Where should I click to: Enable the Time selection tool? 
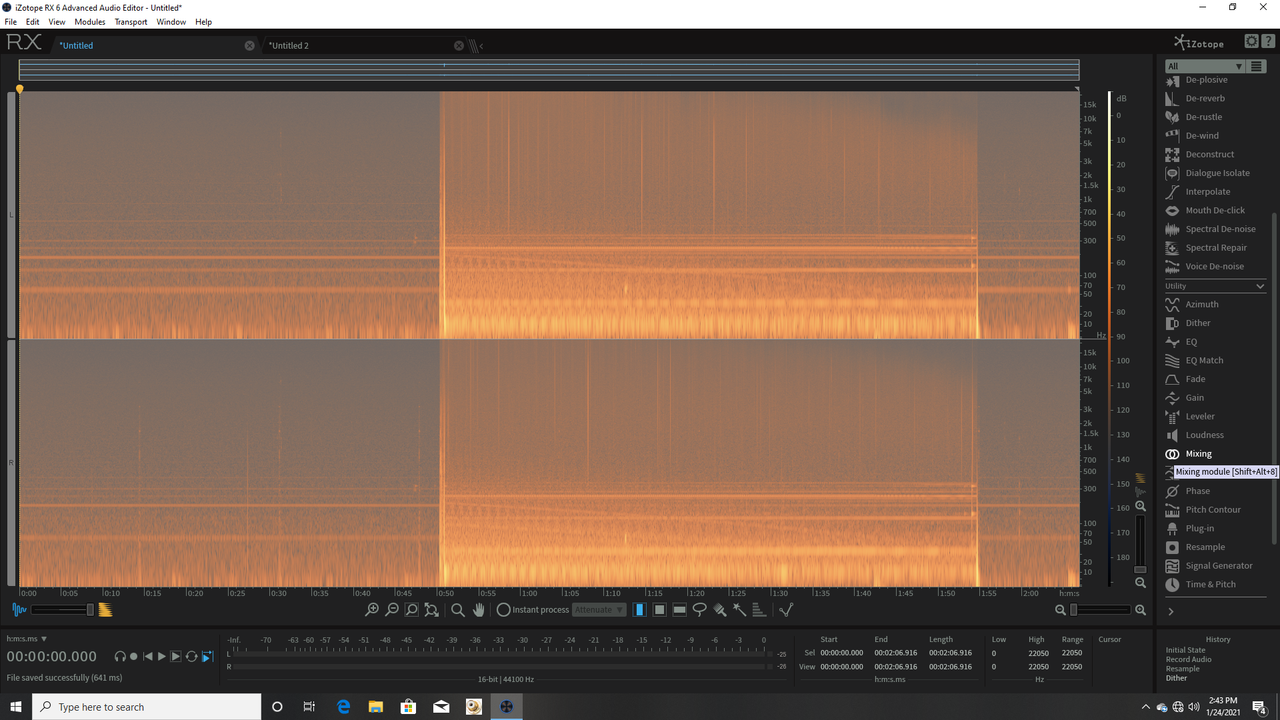[x=639, y=610]
